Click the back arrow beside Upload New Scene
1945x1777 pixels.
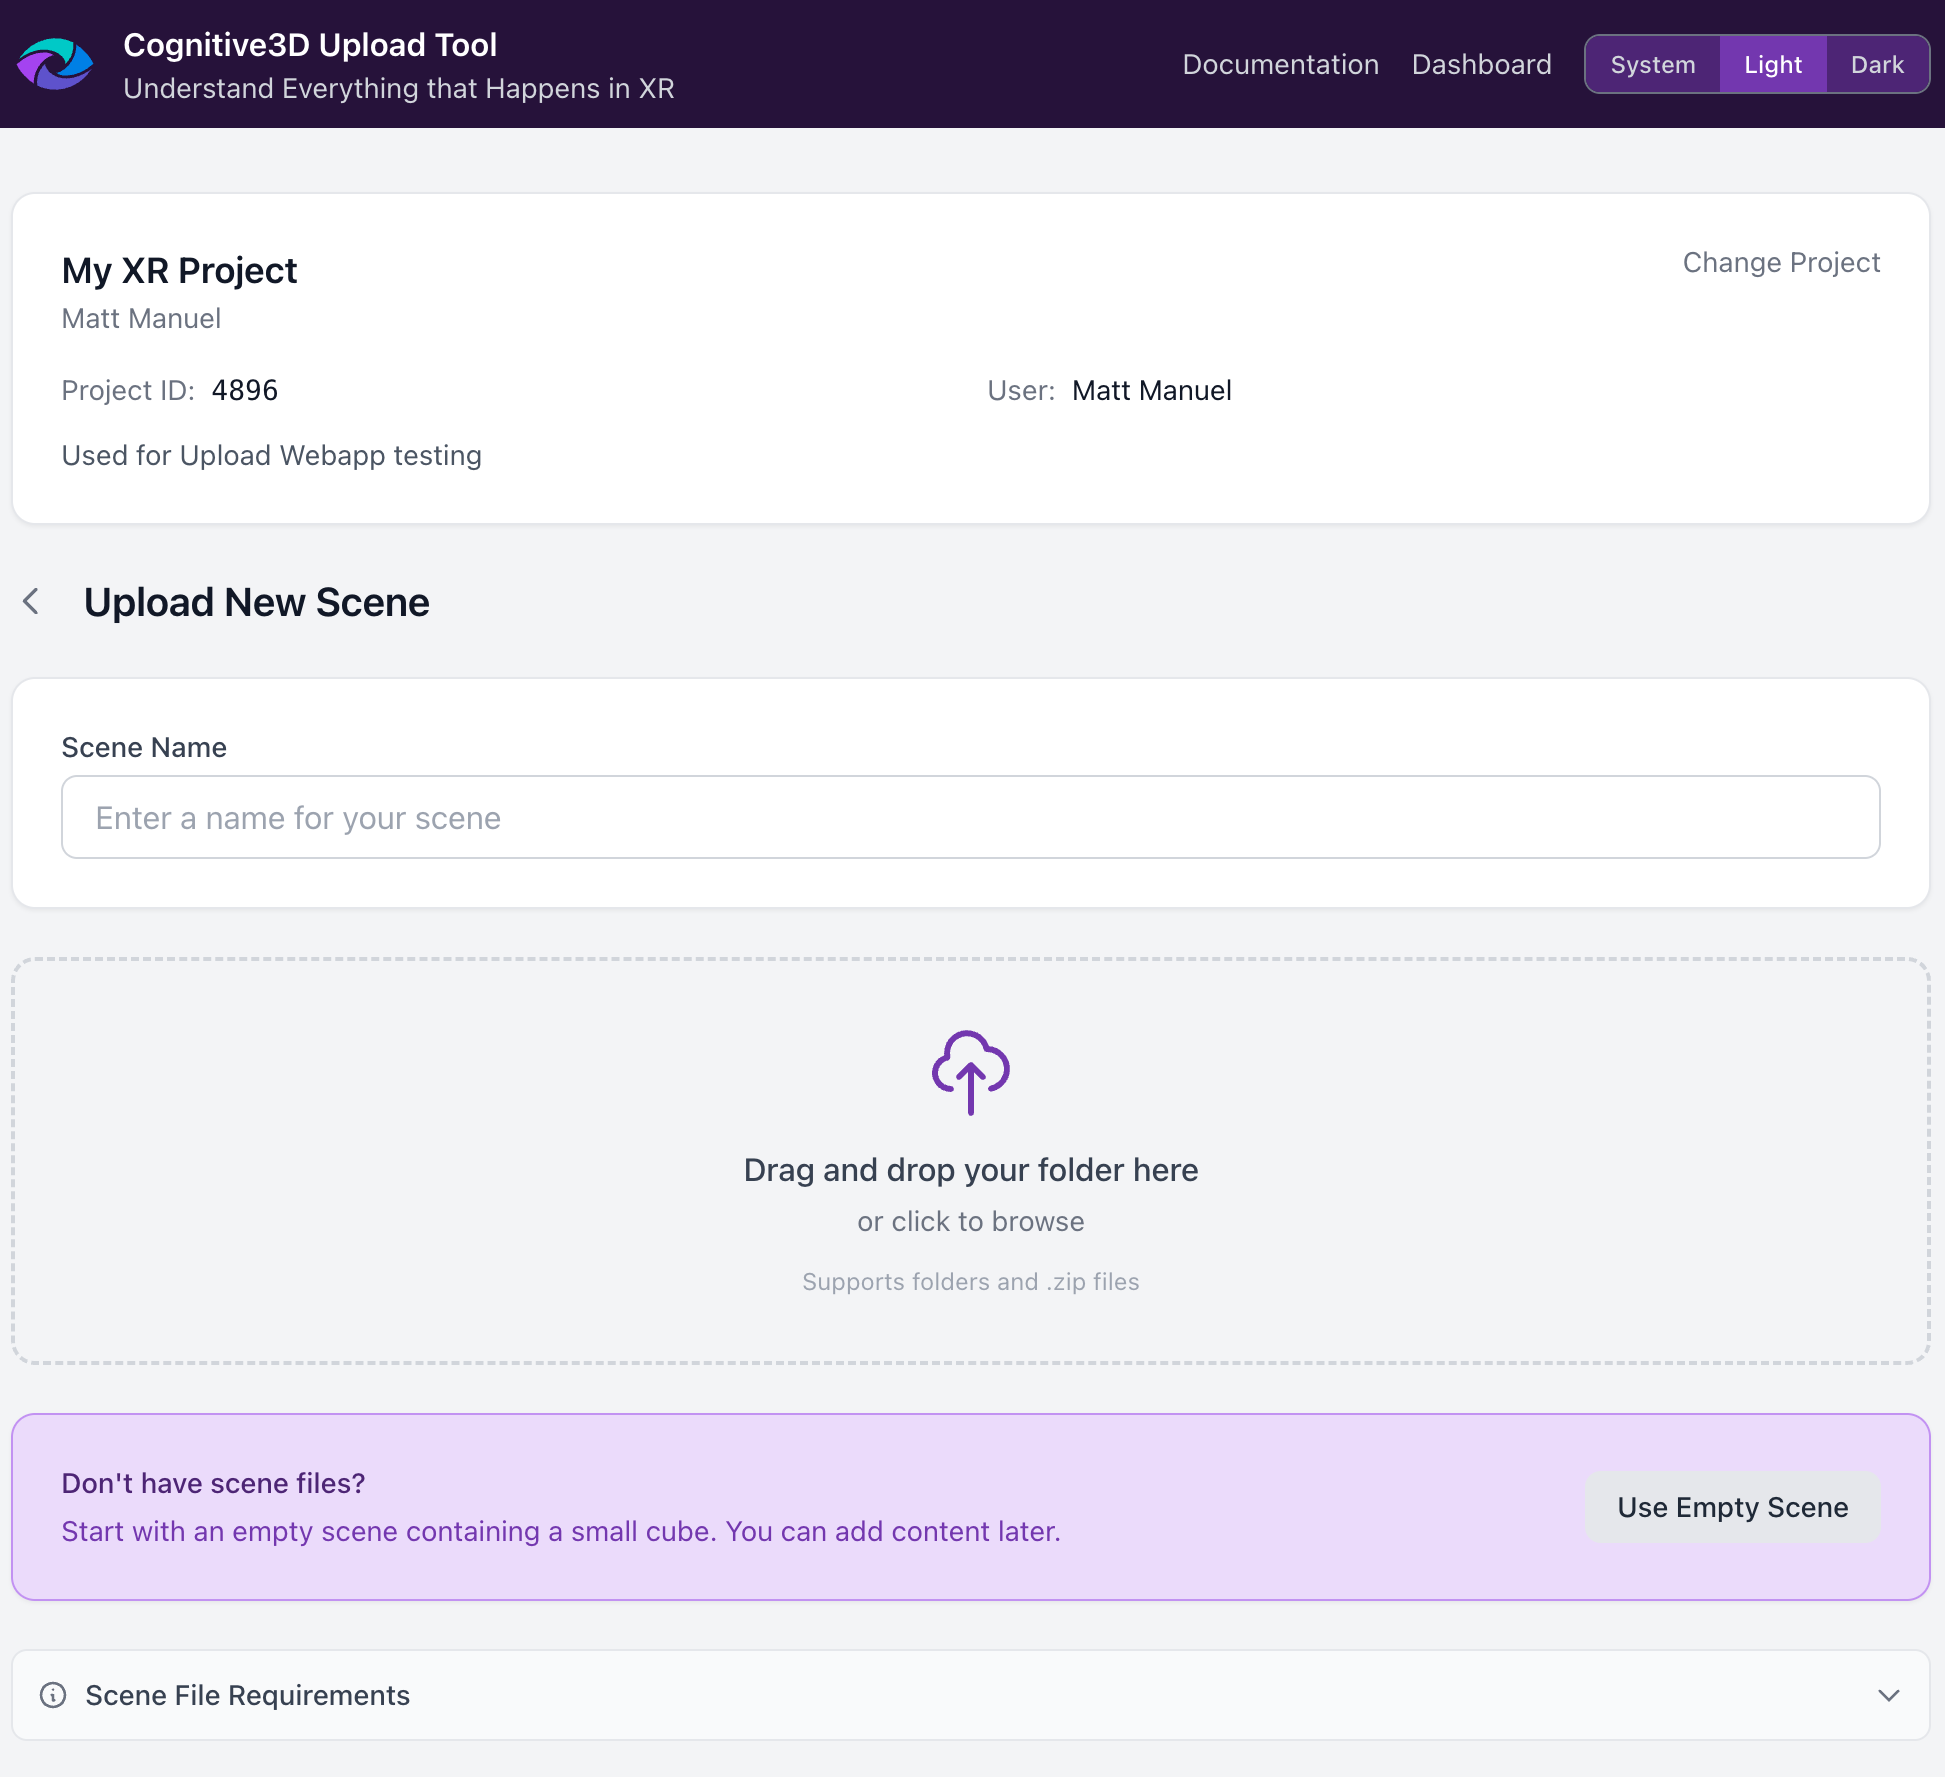31,601
